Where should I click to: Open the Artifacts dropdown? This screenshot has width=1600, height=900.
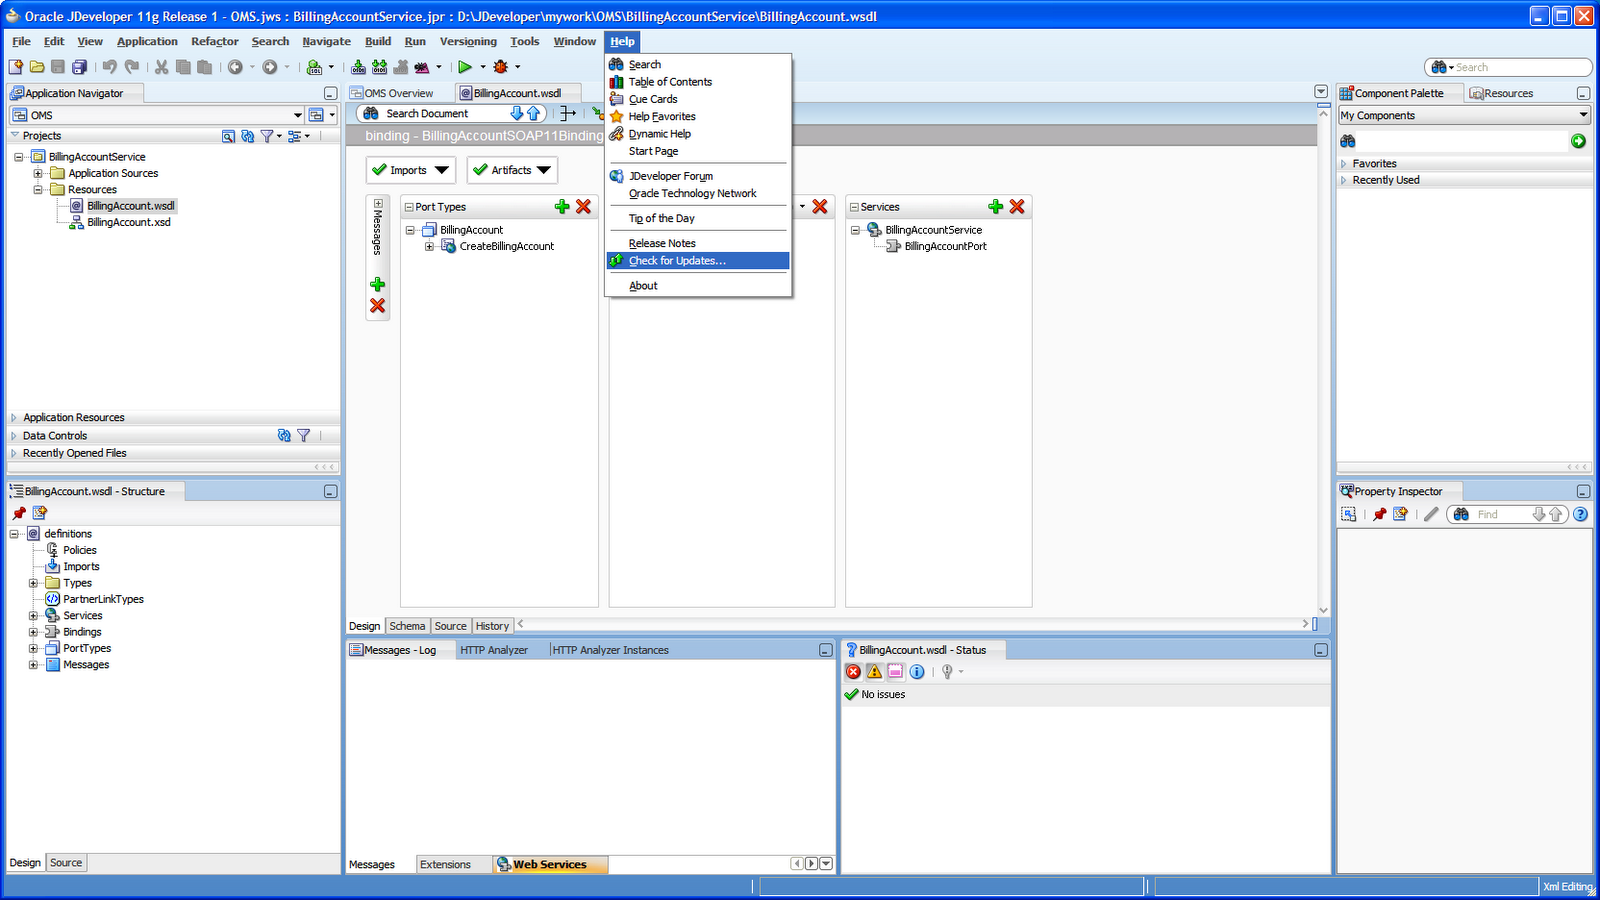[512, 170]
